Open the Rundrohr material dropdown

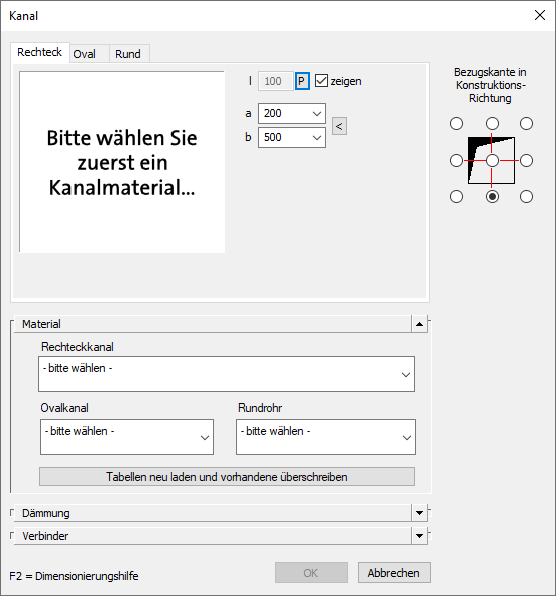point(326,437)
